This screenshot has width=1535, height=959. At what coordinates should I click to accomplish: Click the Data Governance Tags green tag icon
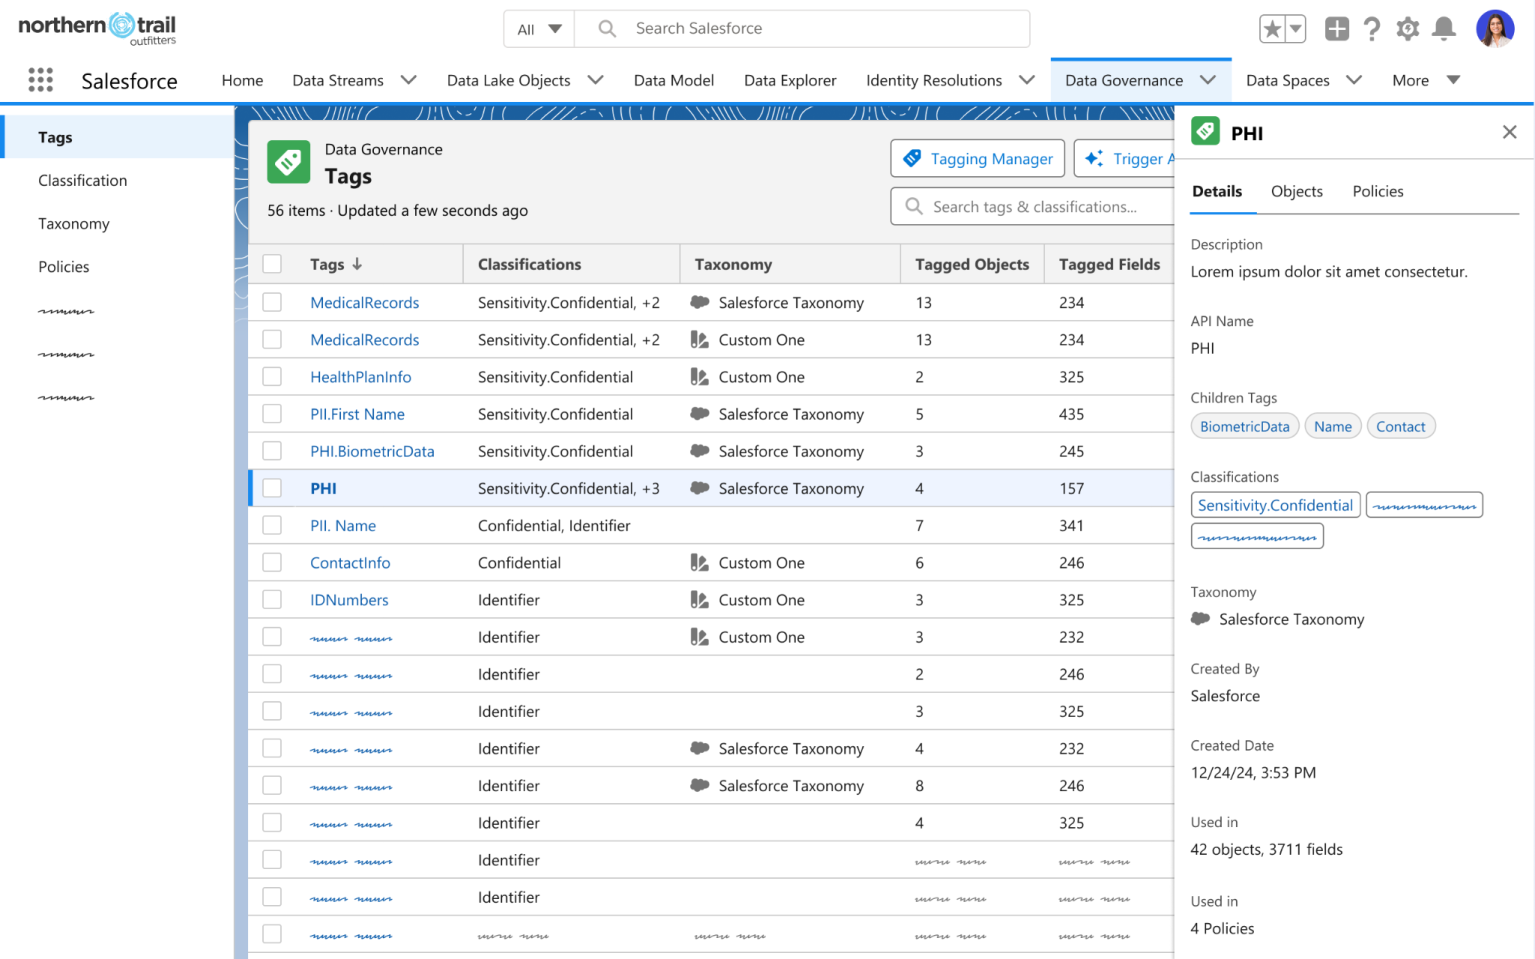coord(288,161)
